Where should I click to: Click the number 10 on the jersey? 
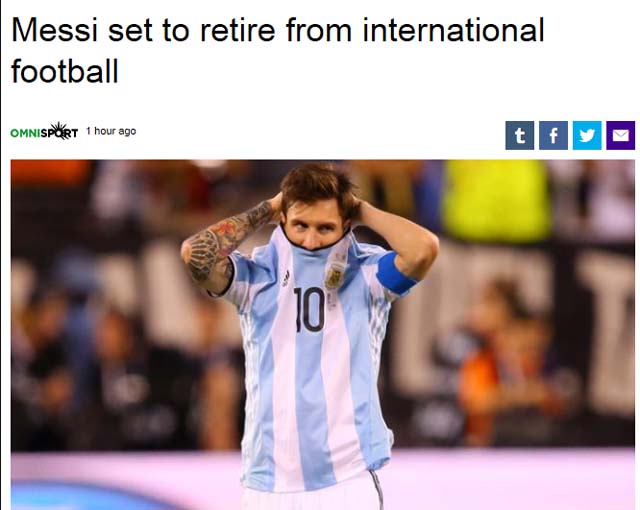(x=309, y=309)
